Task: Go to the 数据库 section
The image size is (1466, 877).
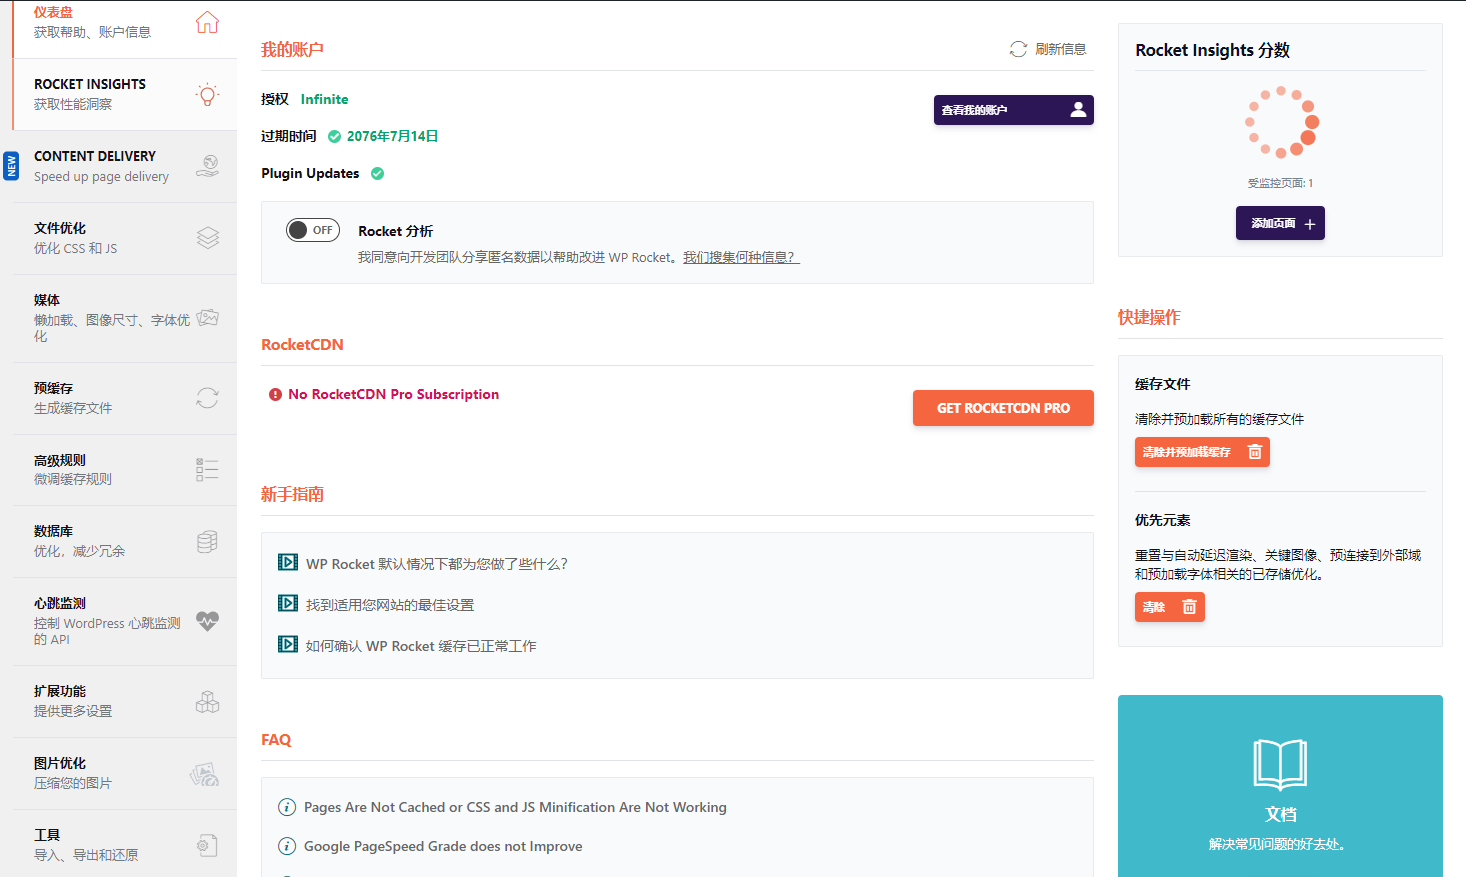Action: coord(125,542)
